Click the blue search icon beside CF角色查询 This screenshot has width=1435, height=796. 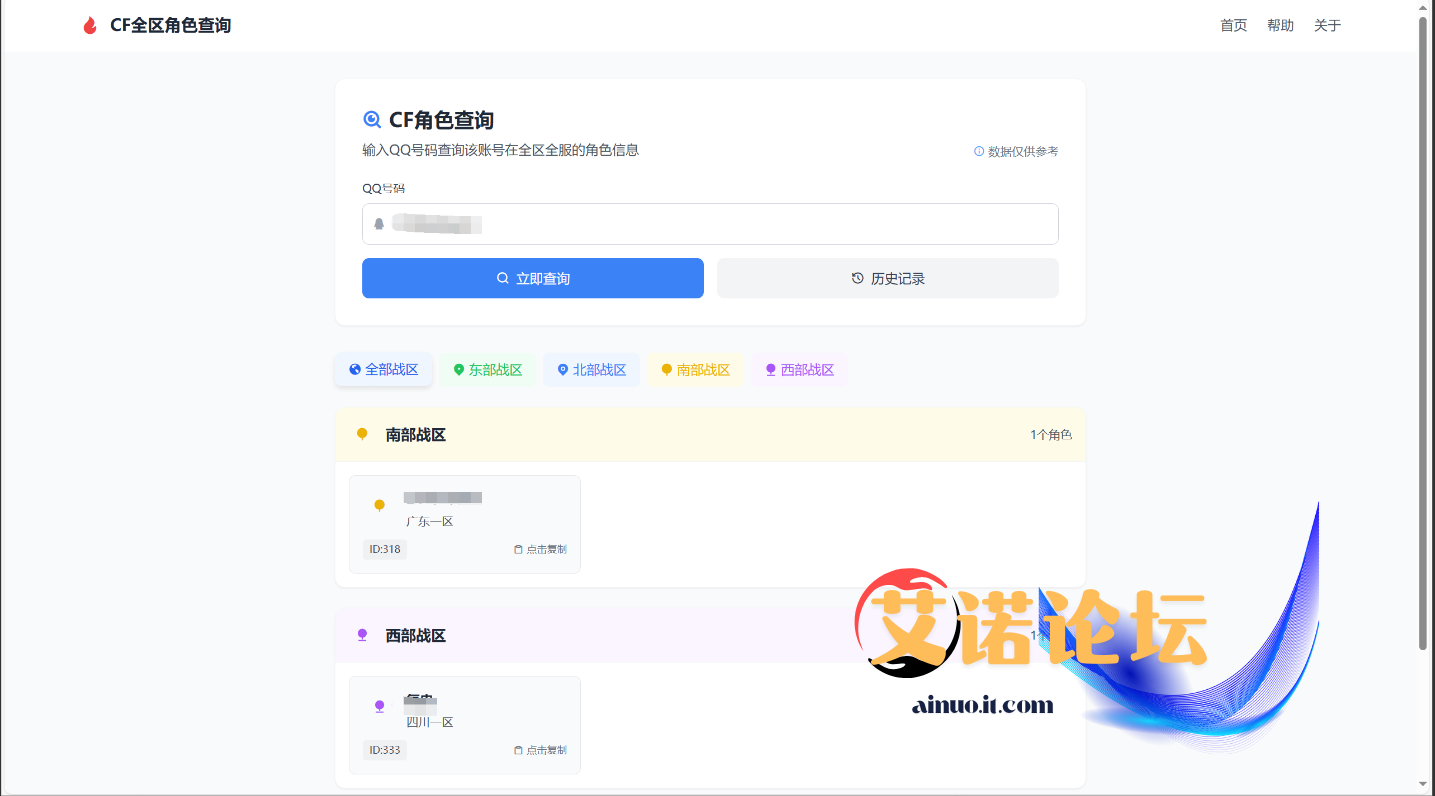tap(372, 120)
